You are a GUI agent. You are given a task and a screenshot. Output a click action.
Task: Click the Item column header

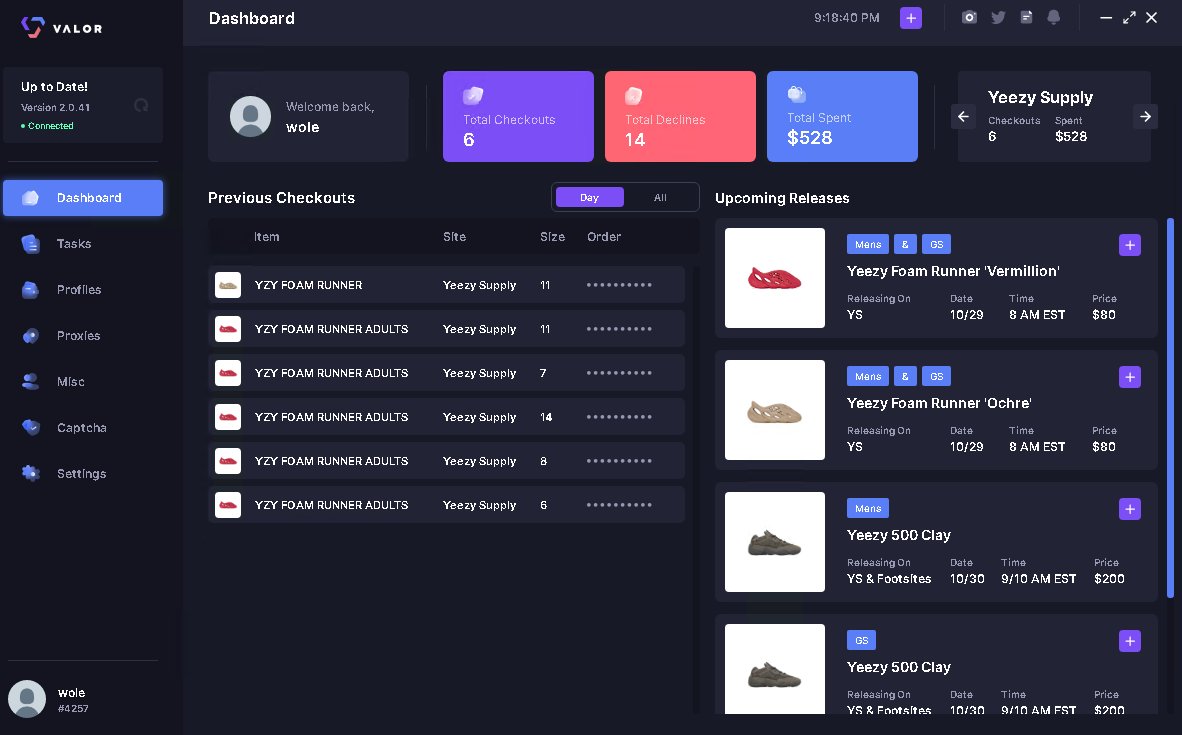click(x=266, y=237)
